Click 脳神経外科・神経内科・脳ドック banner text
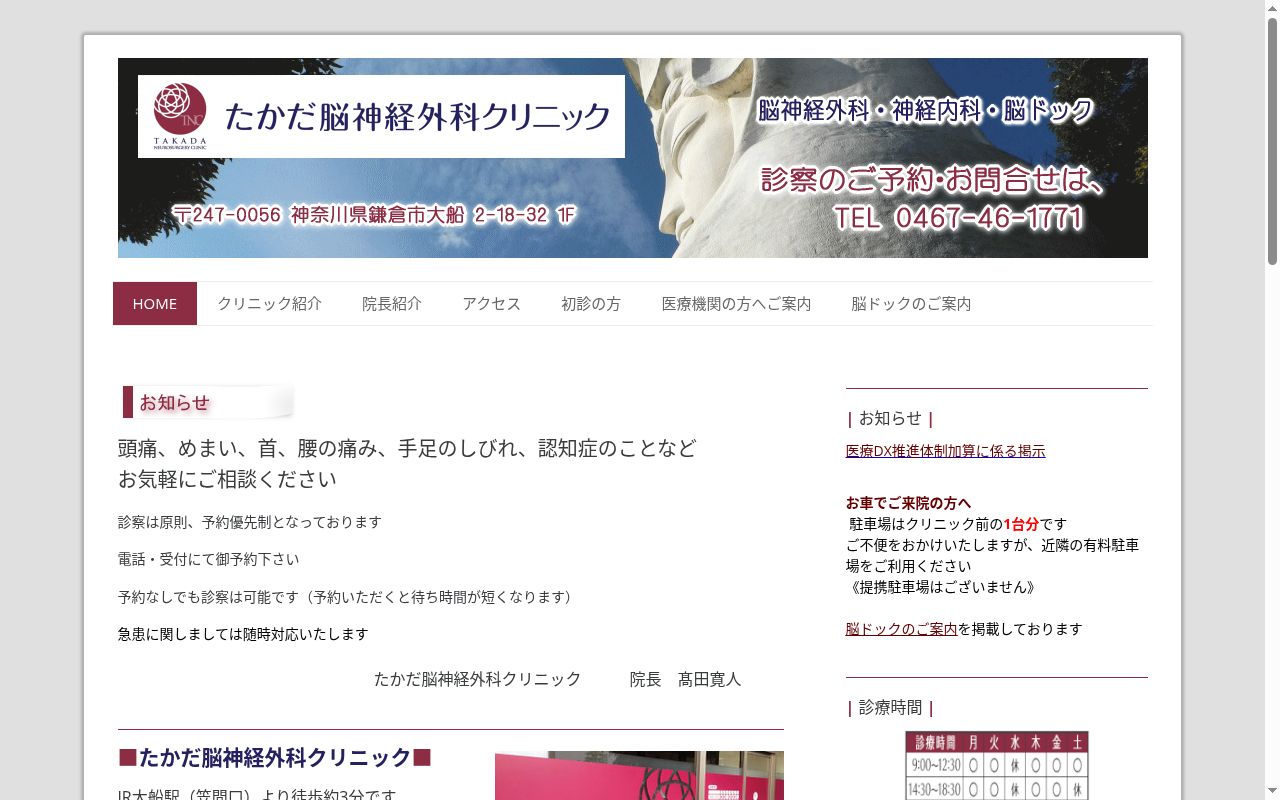1280x800 pixels. [925, 110]
